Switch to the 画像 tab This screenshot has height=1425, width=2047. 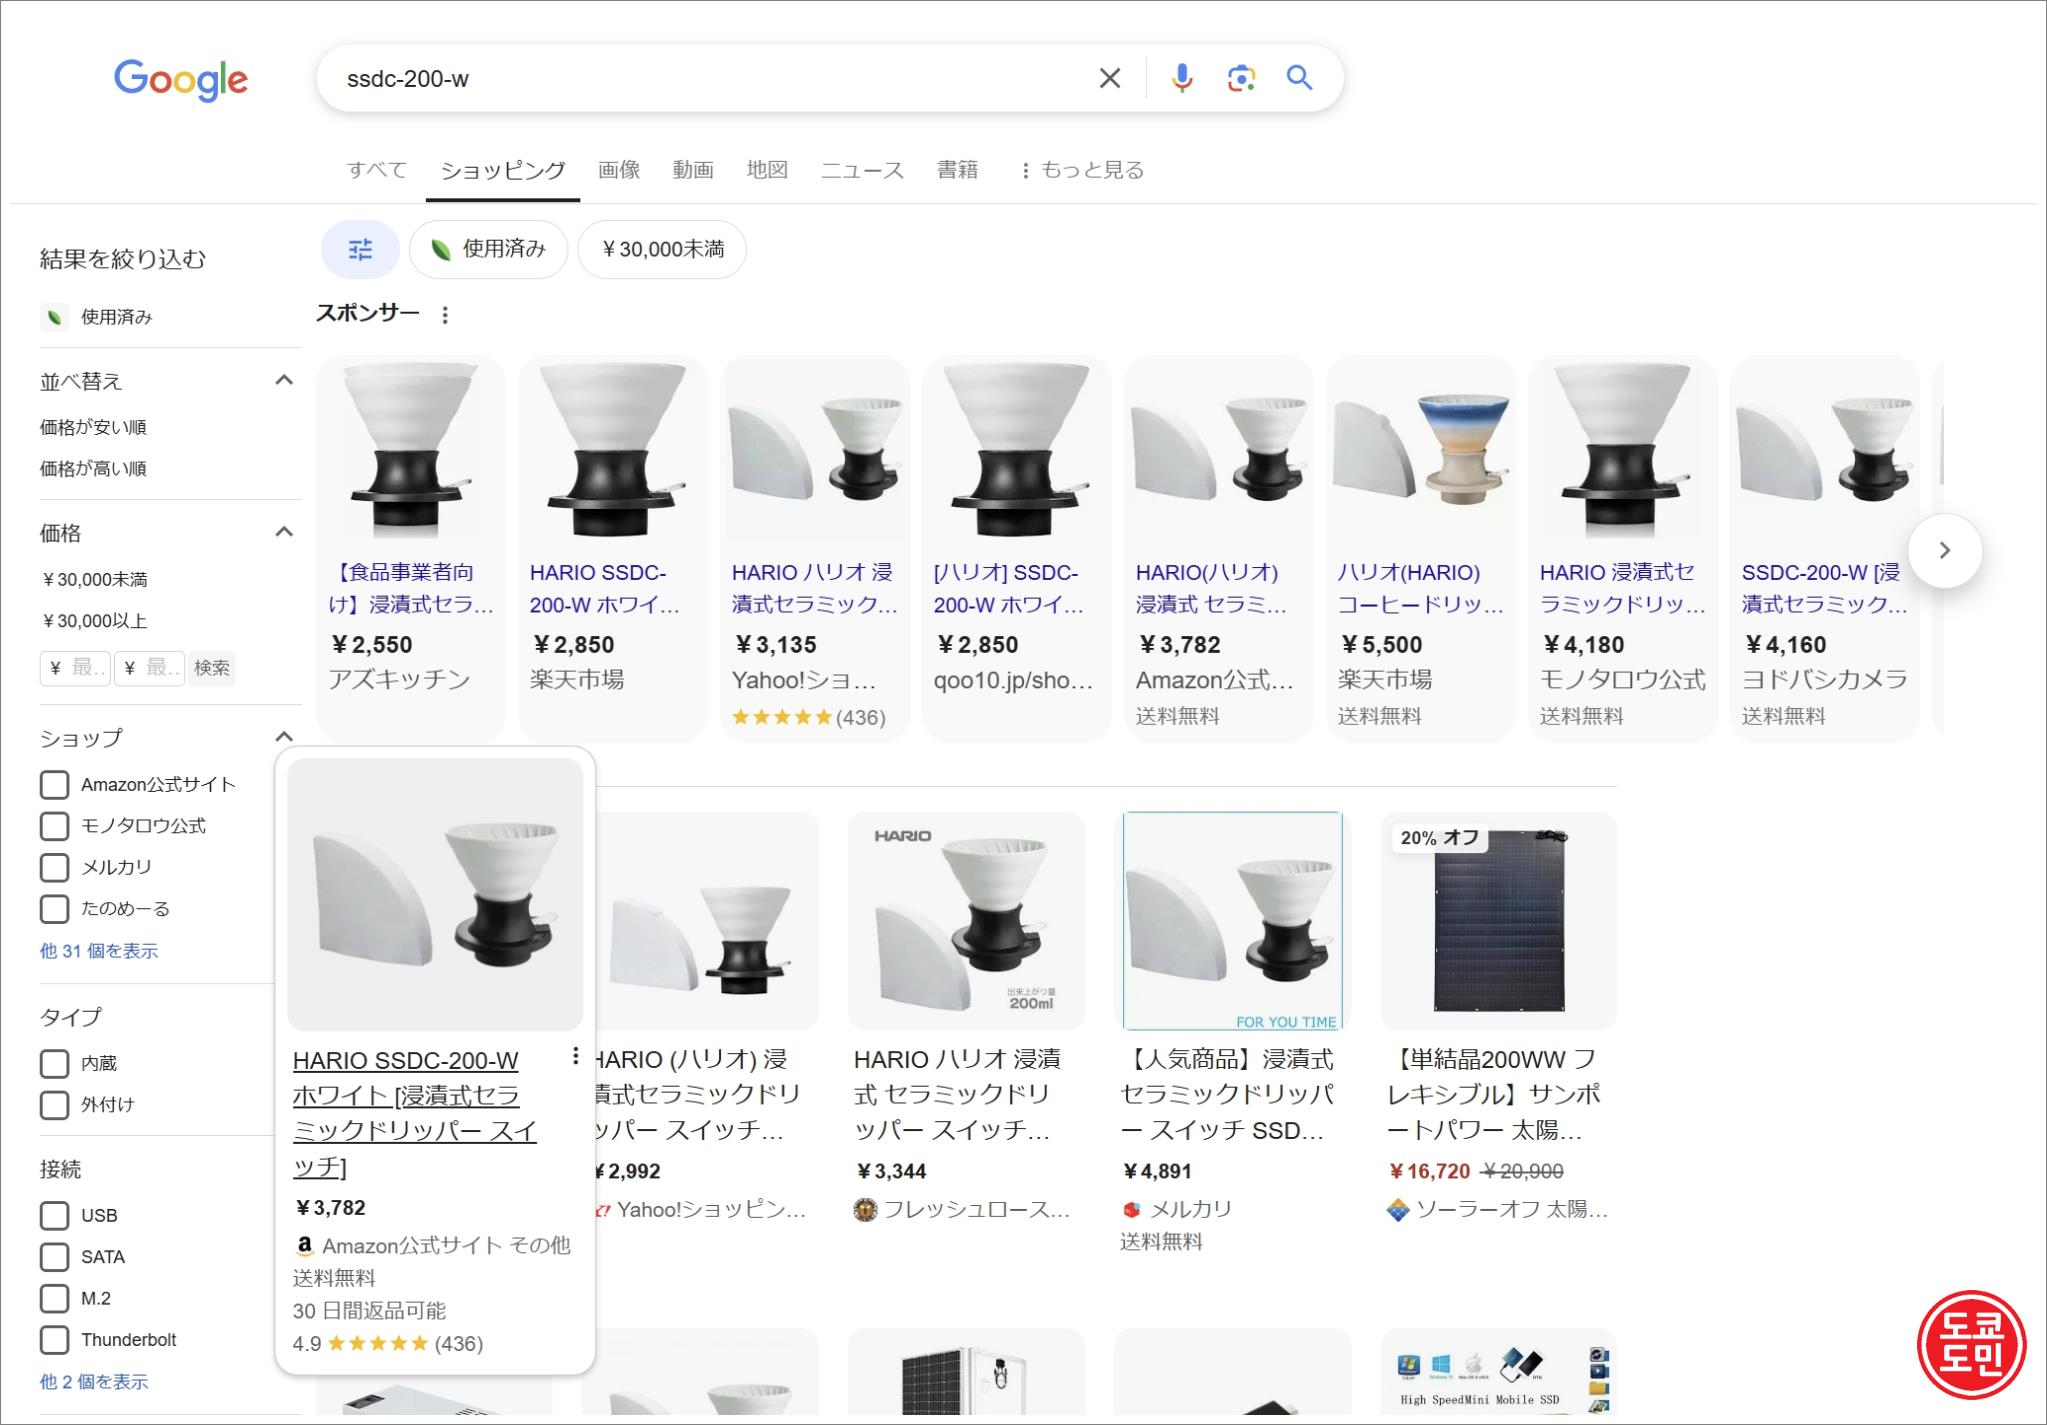click(618, 170)
